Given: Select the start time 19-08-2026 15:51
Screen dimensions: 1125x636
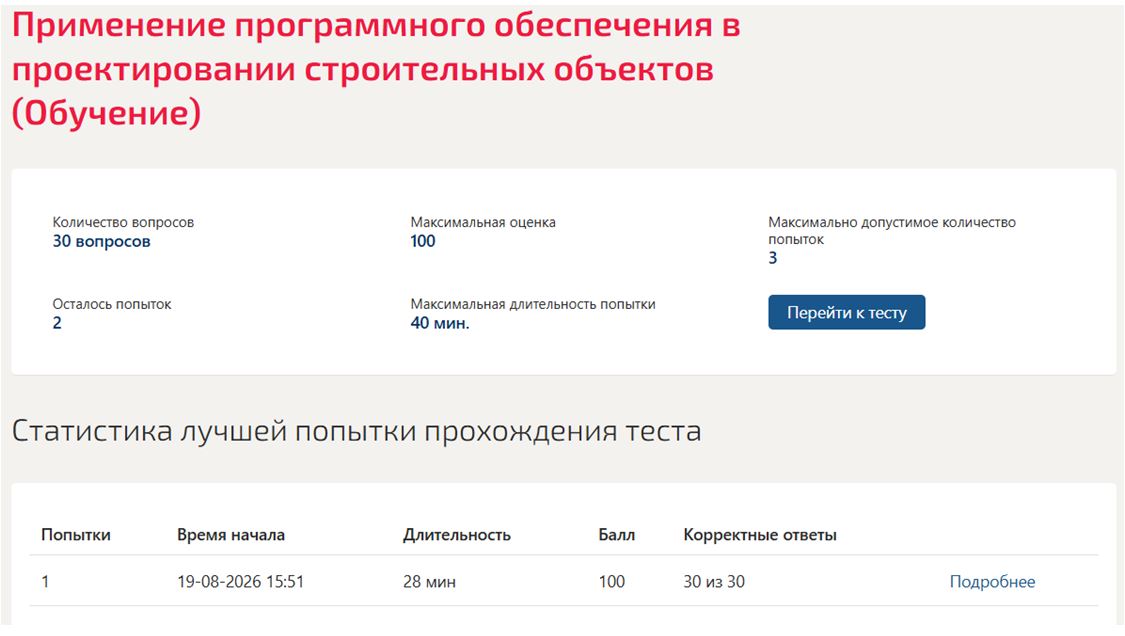Looking at the screenshot, I should click(241, 581).
